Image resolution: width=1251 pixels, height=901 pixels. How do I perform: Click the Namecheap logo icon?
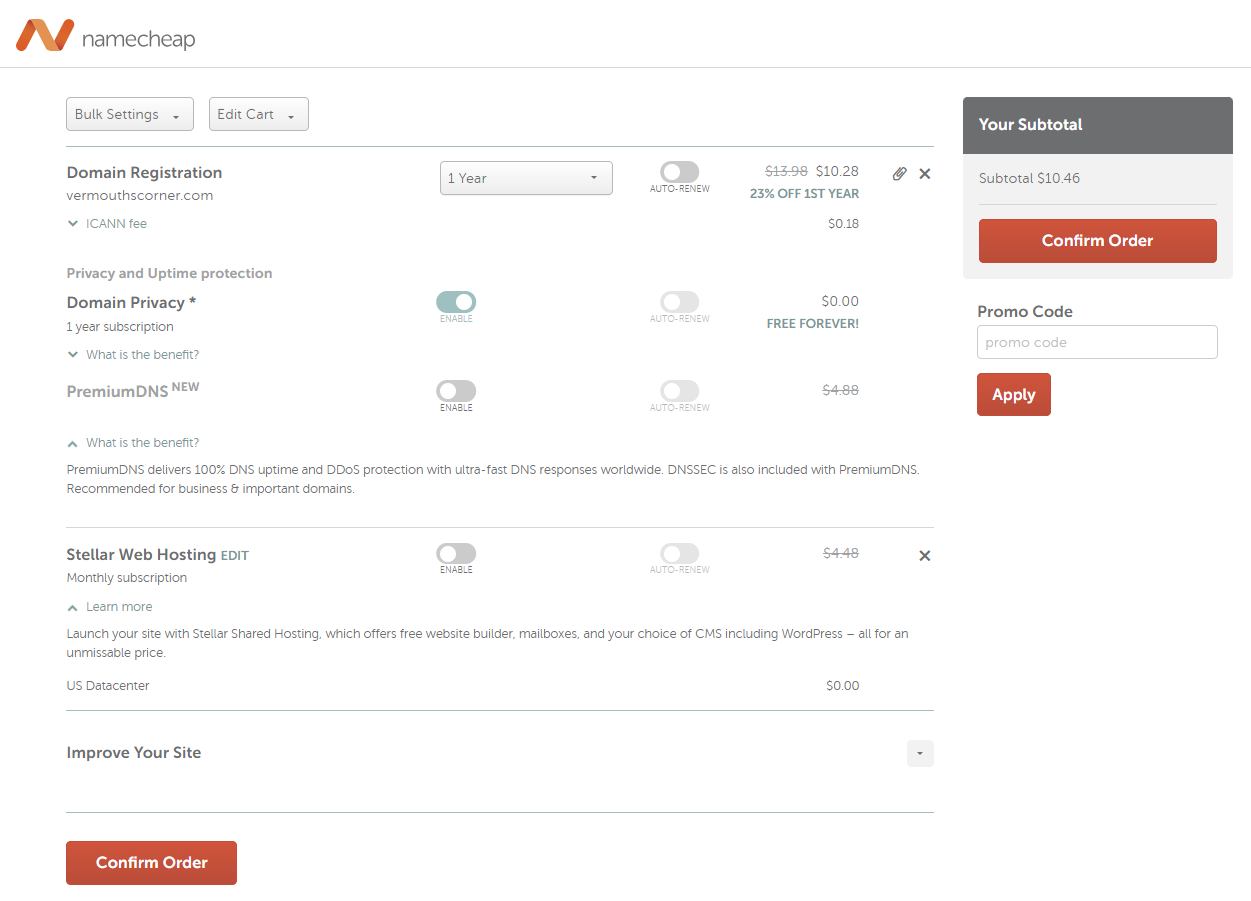pyautogui.click(x=45, y=35)
